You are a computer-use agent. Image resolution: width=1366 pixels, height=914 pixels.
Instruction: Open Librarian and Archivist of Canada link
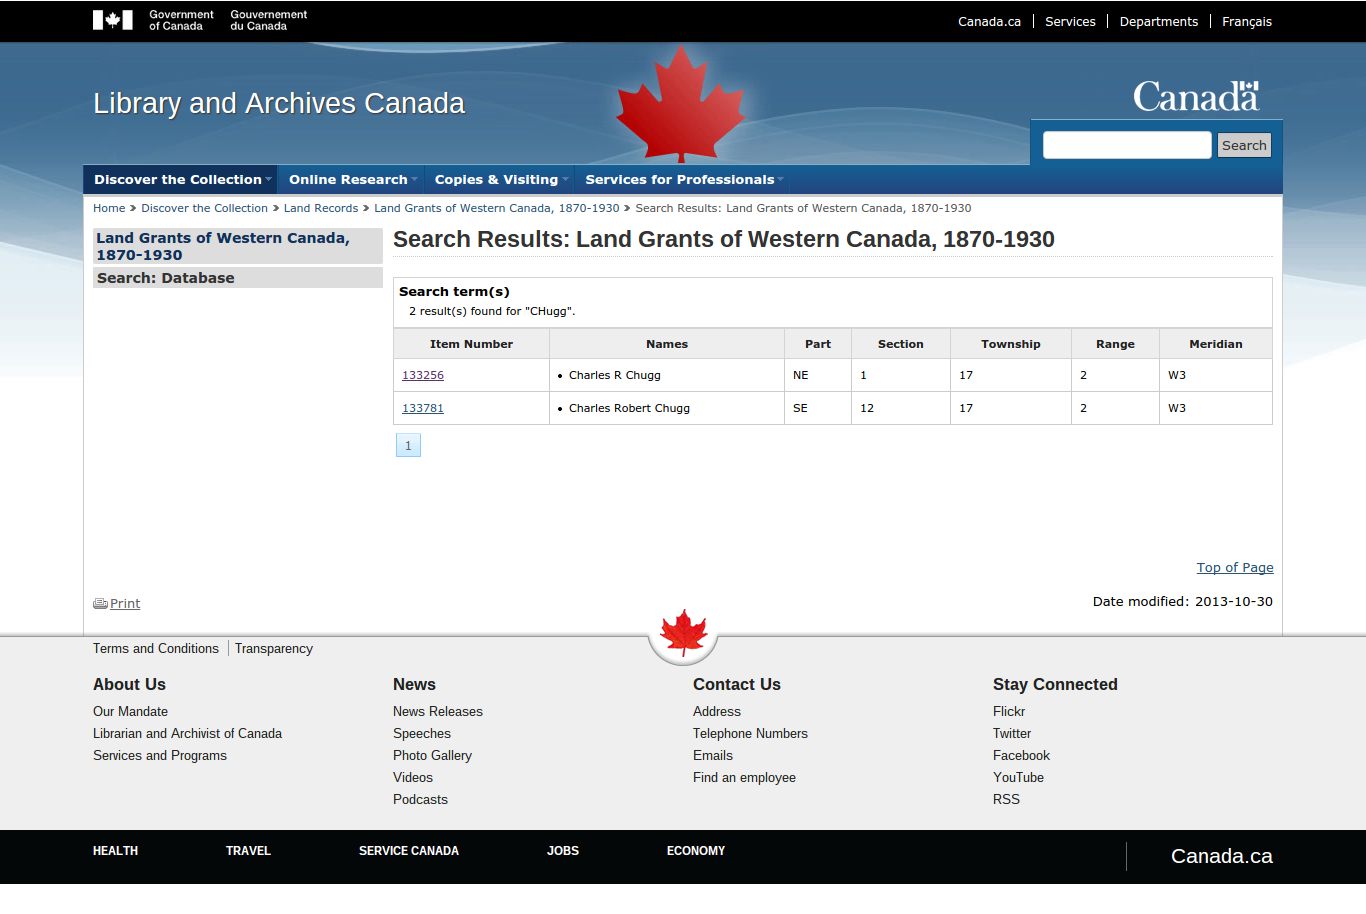tap(187, 733)
